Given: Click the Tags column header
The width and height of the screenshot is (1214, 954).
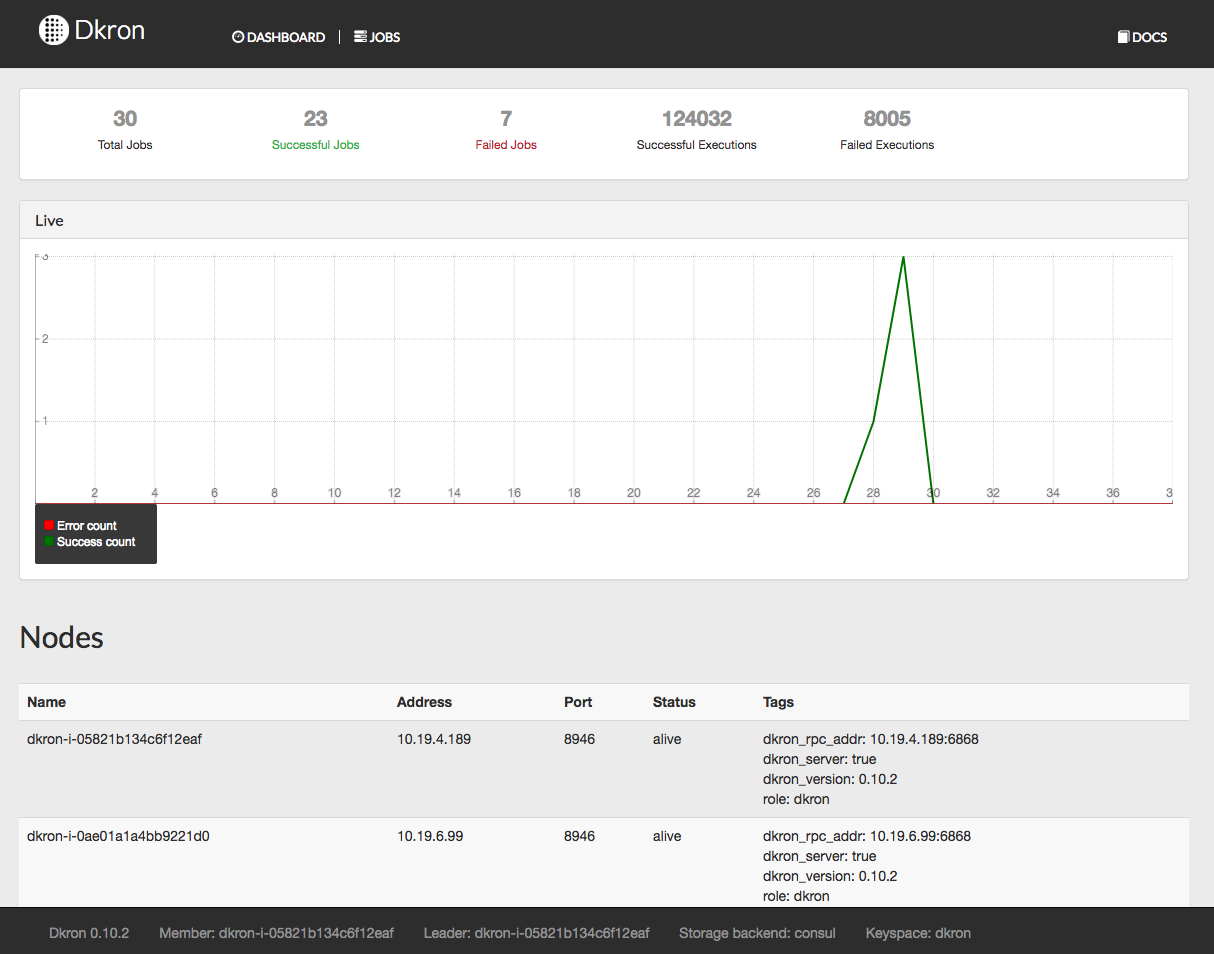Looking at the screenshot, I should tap(778, 702).
